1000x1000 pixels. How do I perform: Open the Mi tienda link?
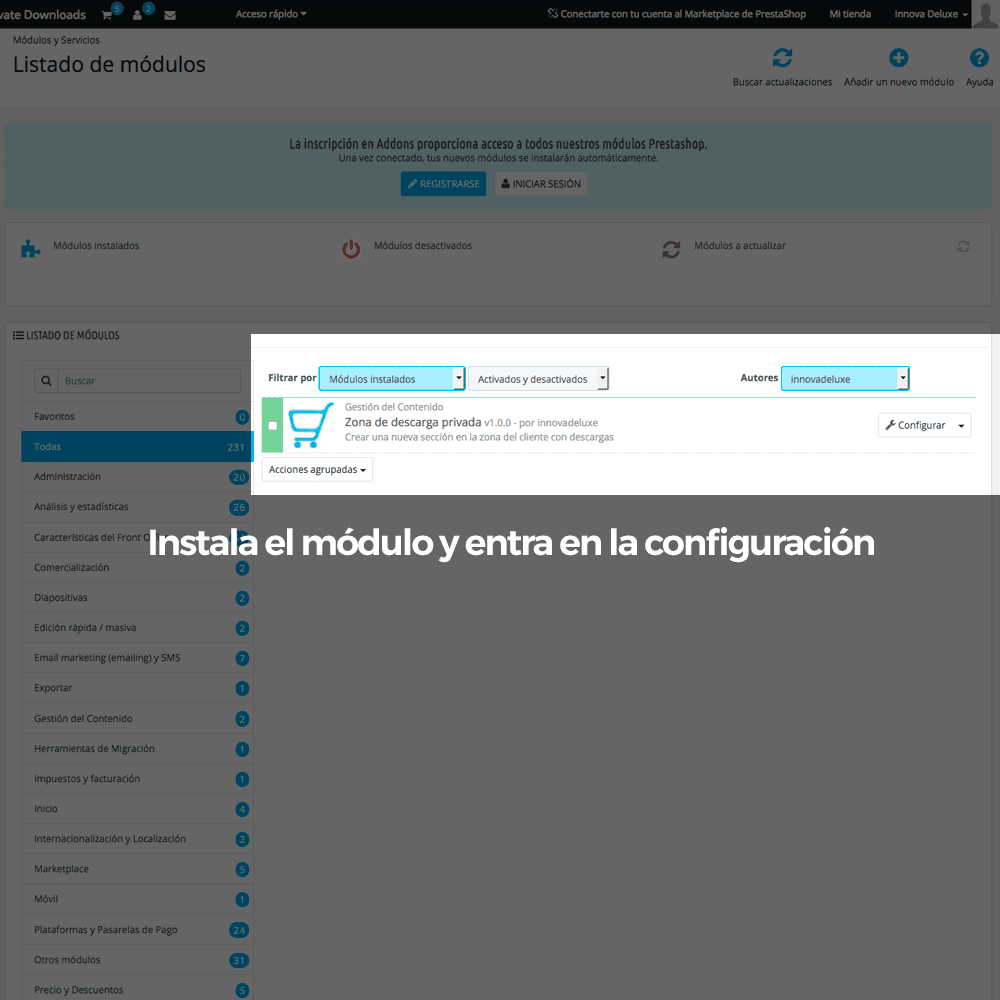click(849, 14)
